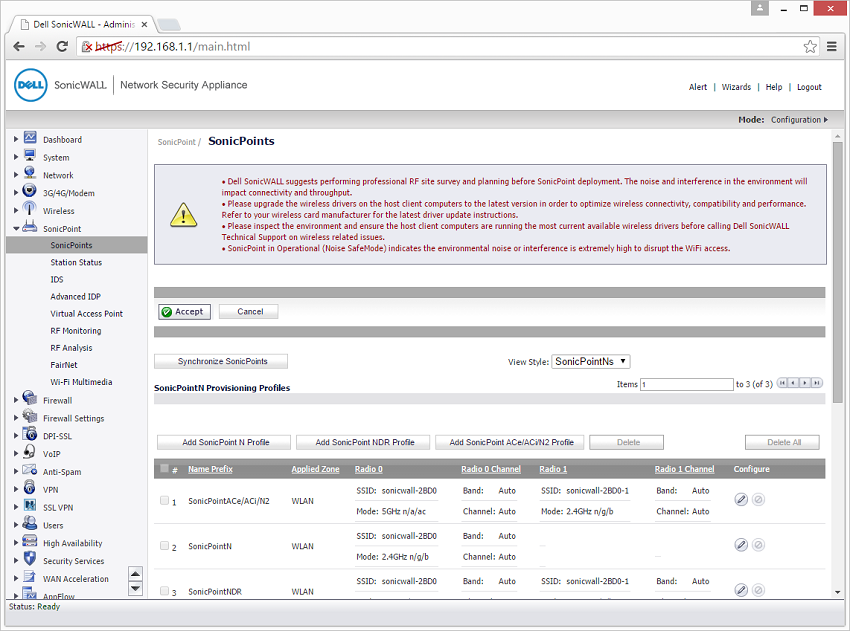The width and height of the screenshot is (850, 631).
Task: Click the Users icon in sidebar
Action: [30, 524]
